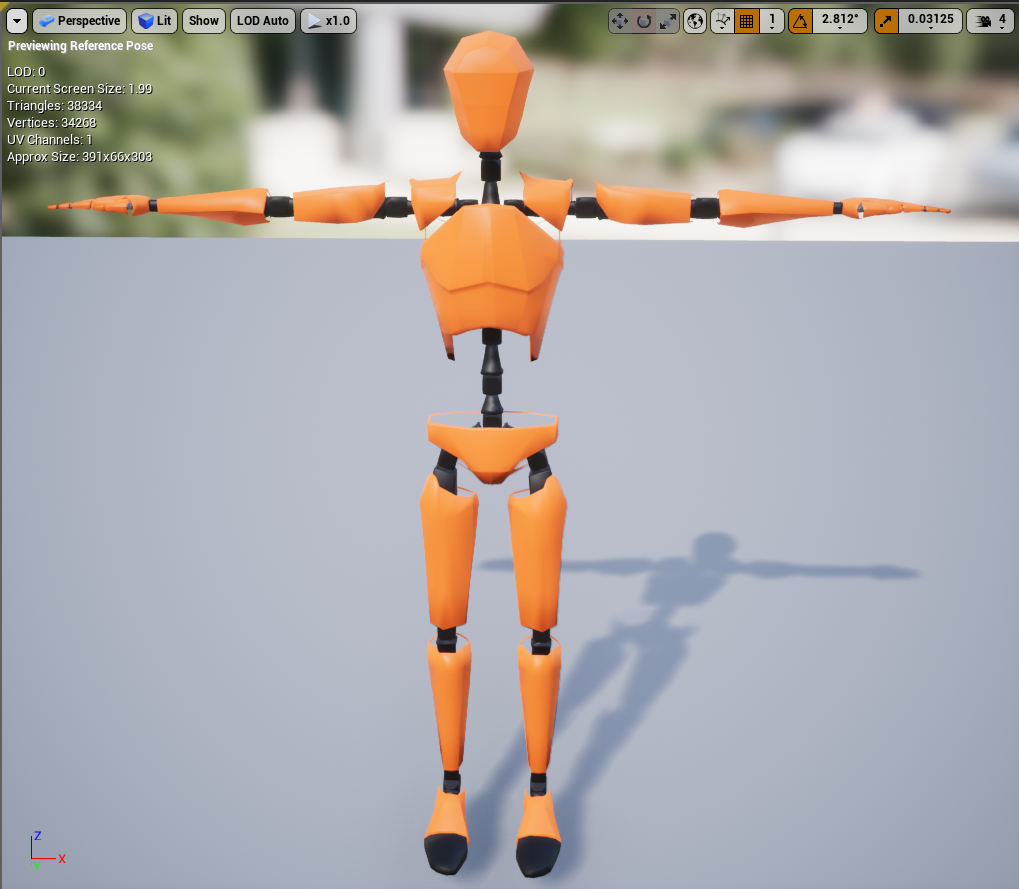Click the Approx Size: 391x66x303 text
The height and width of the screenshot is (889, 1019).
tap(79, 157)
